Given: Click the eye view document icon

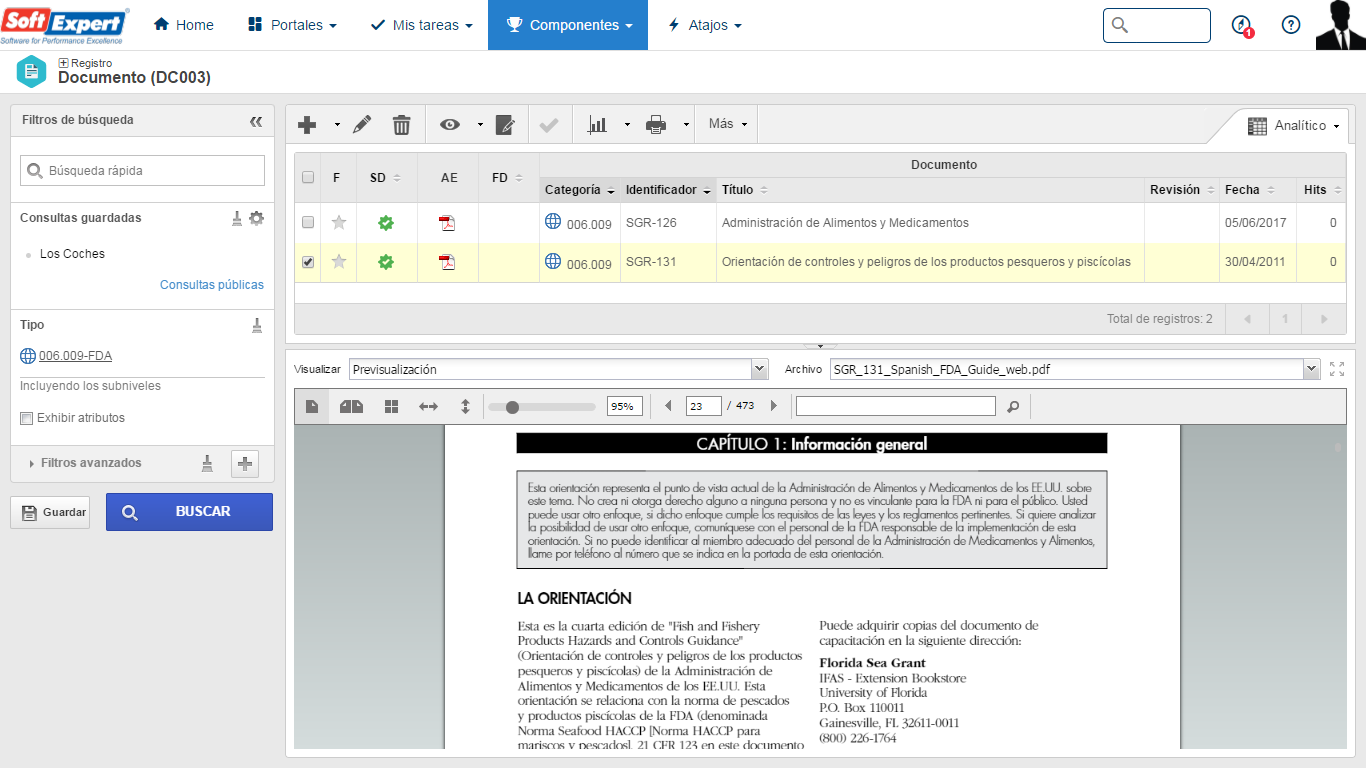Looking at the screenshot, I should 450,125.
